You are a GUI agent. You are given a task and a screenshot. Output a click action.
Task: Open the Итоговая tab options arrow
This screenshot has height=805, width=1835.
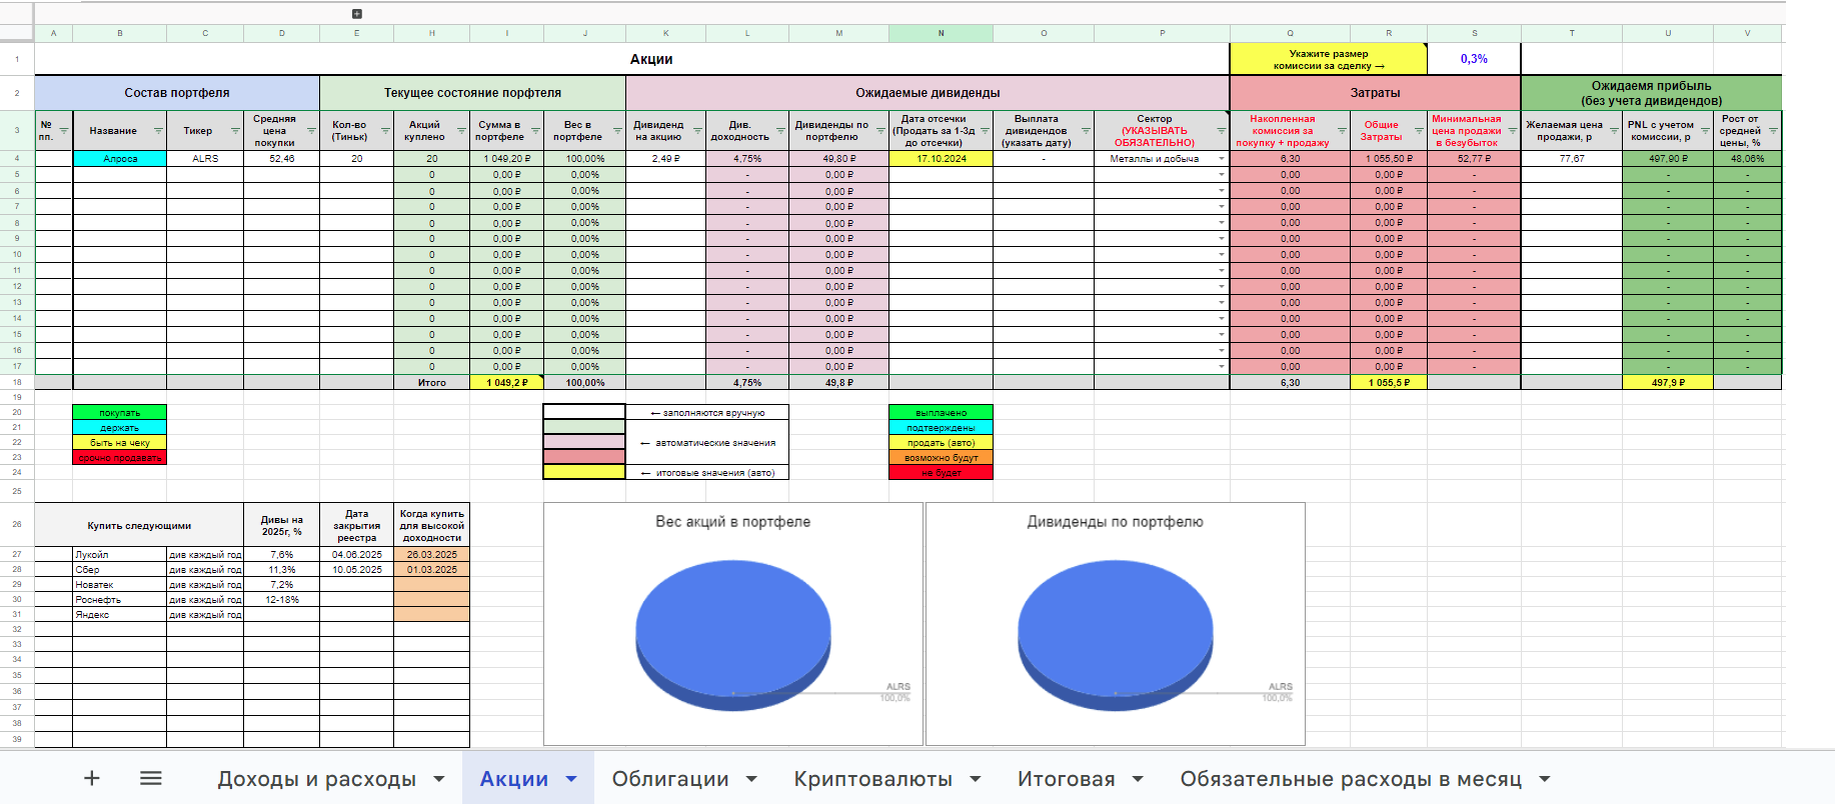[x=1138, y=779]
